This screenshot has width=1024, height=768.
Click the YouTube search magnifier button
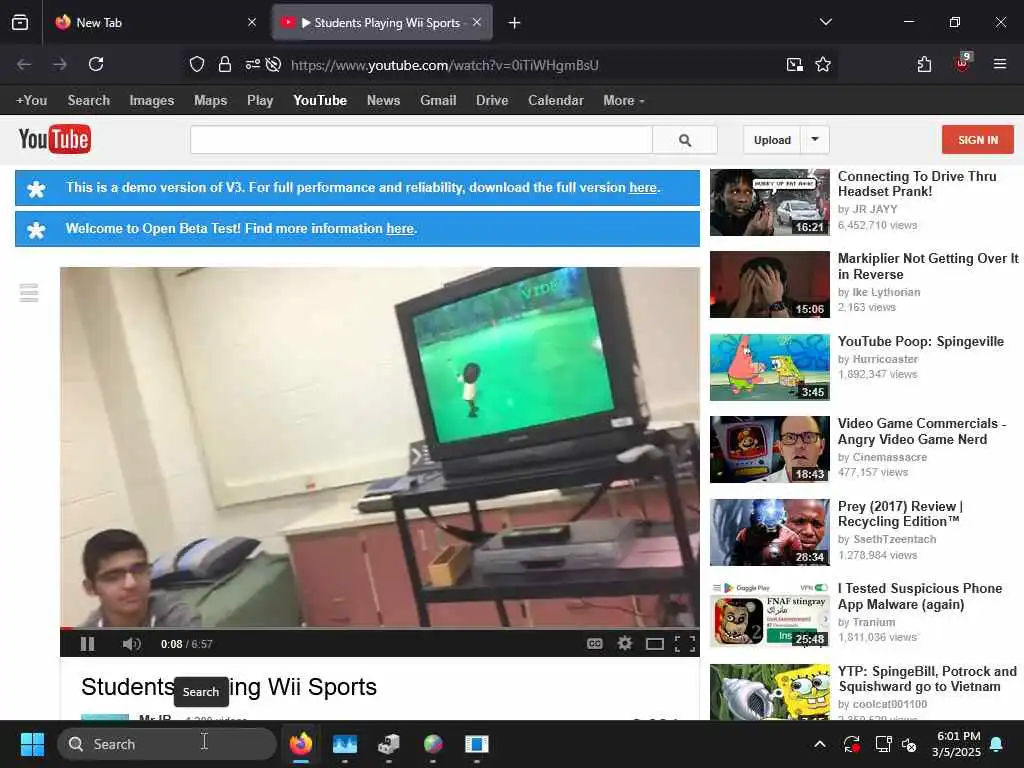(685, 140)
